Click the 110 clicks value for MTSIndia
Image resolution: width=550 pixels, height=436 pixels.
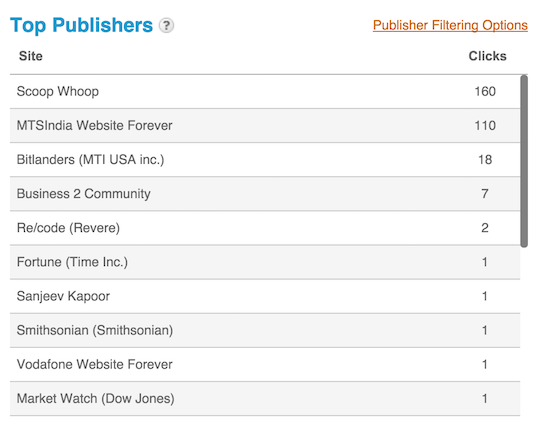tap(485, 126)
